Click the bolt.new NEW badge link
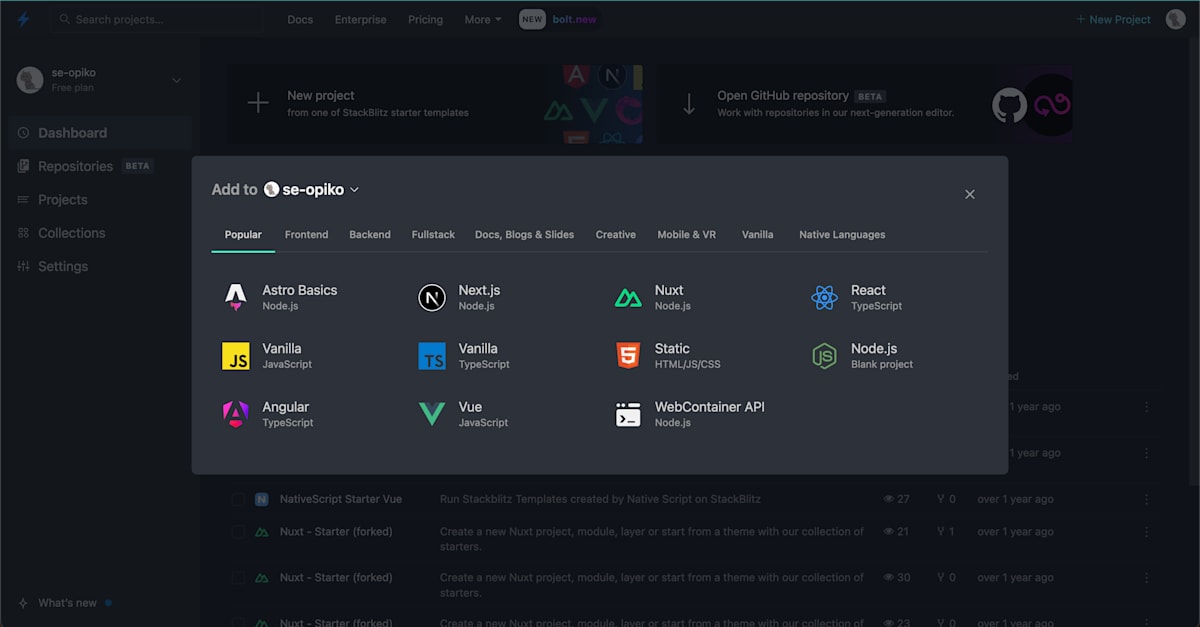The image size is (1200, 627). point(559,19)
